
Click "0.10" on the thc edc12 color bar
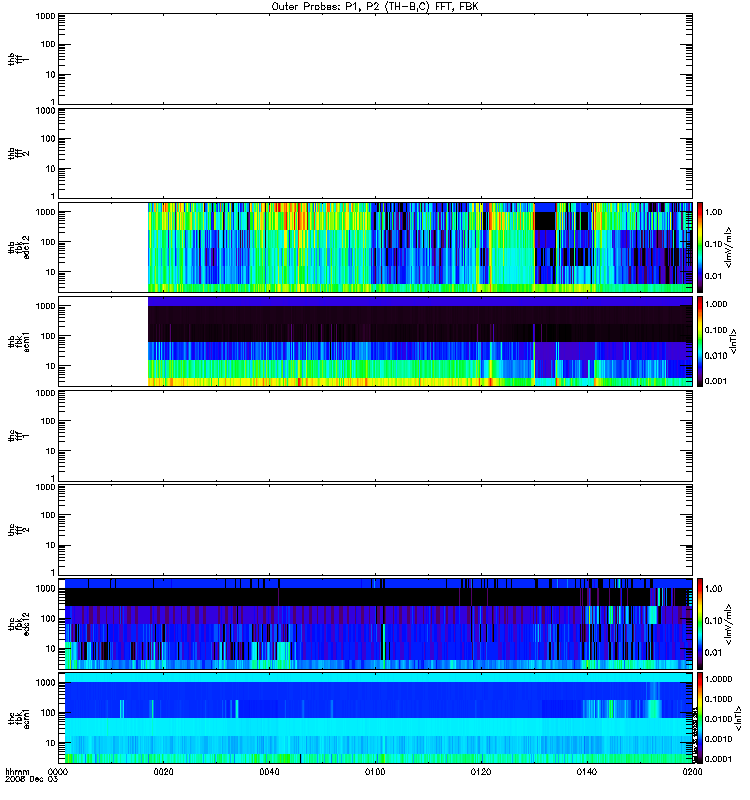[x=713, y=620]
